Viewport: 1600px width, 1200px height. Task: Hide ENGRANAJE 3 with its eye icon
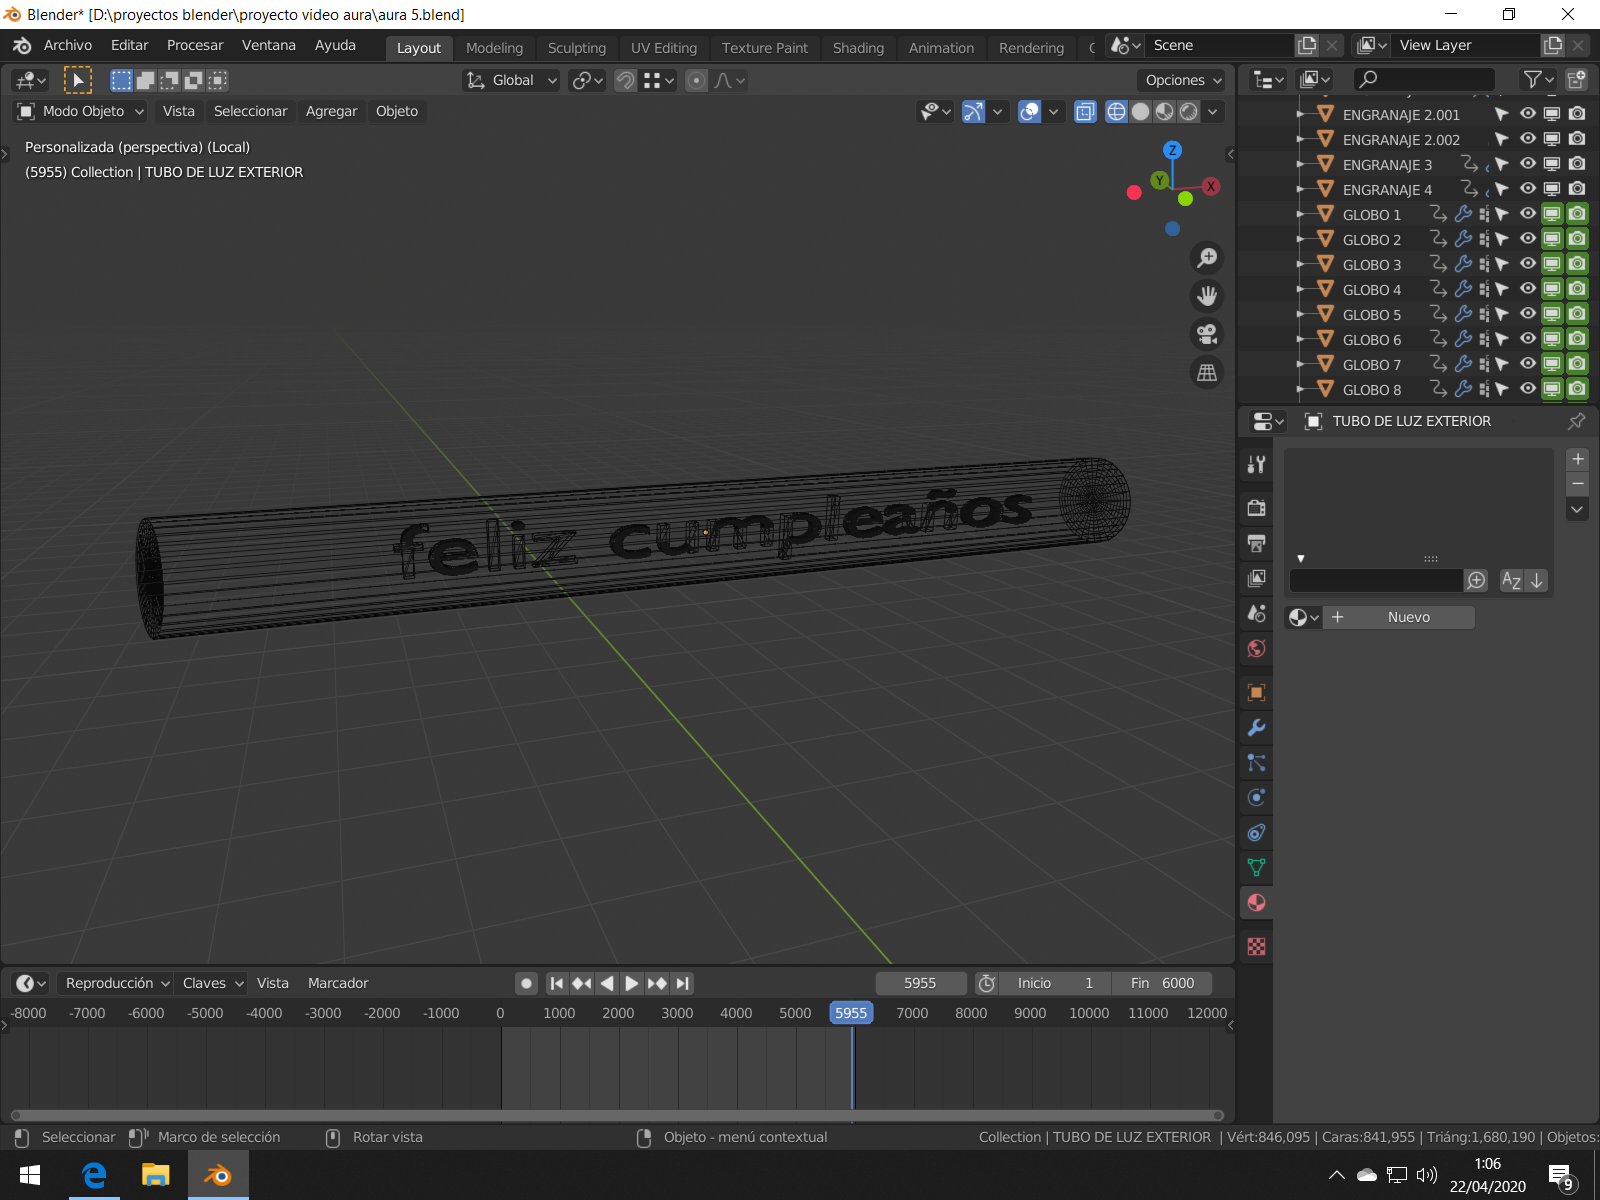tap(1528, 163)
